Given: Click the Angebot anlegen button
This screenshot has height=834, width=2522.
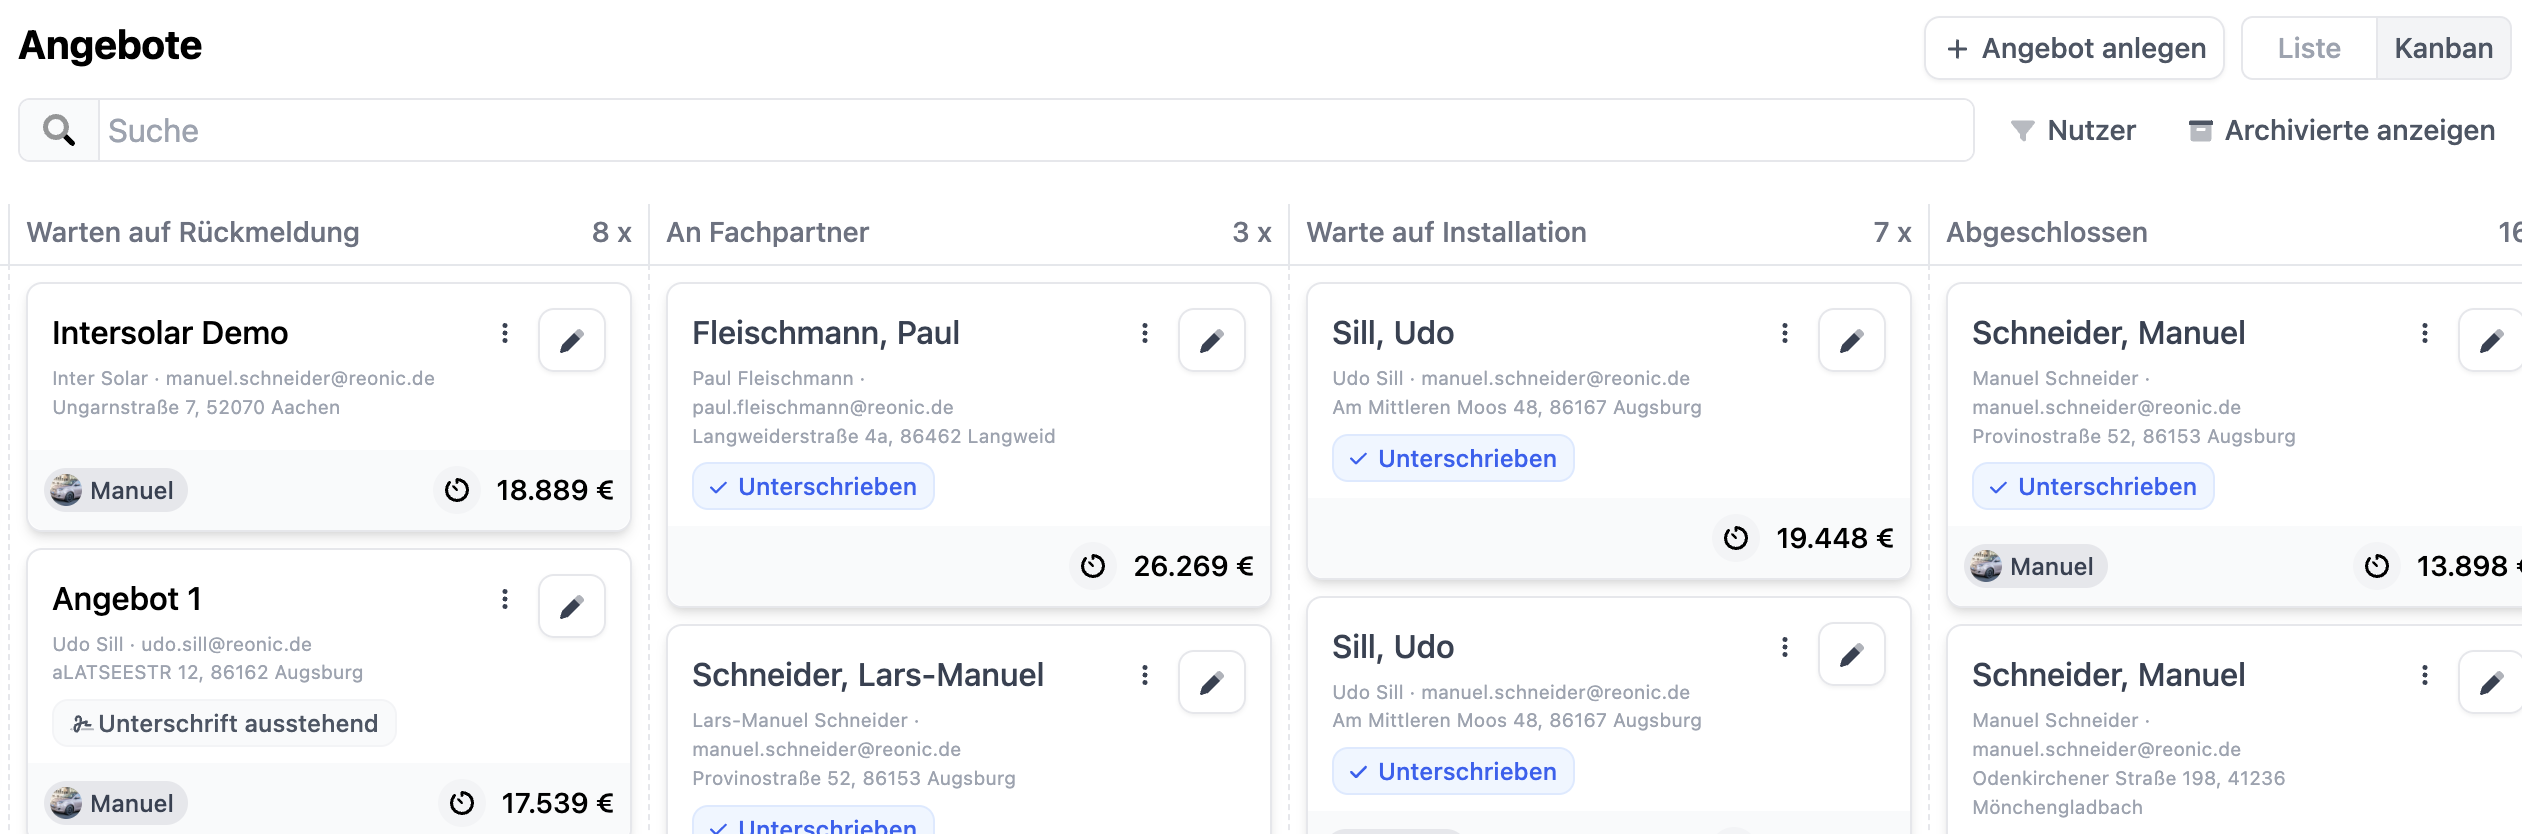Looking at the screenshot, I should tap(2074, 48).
